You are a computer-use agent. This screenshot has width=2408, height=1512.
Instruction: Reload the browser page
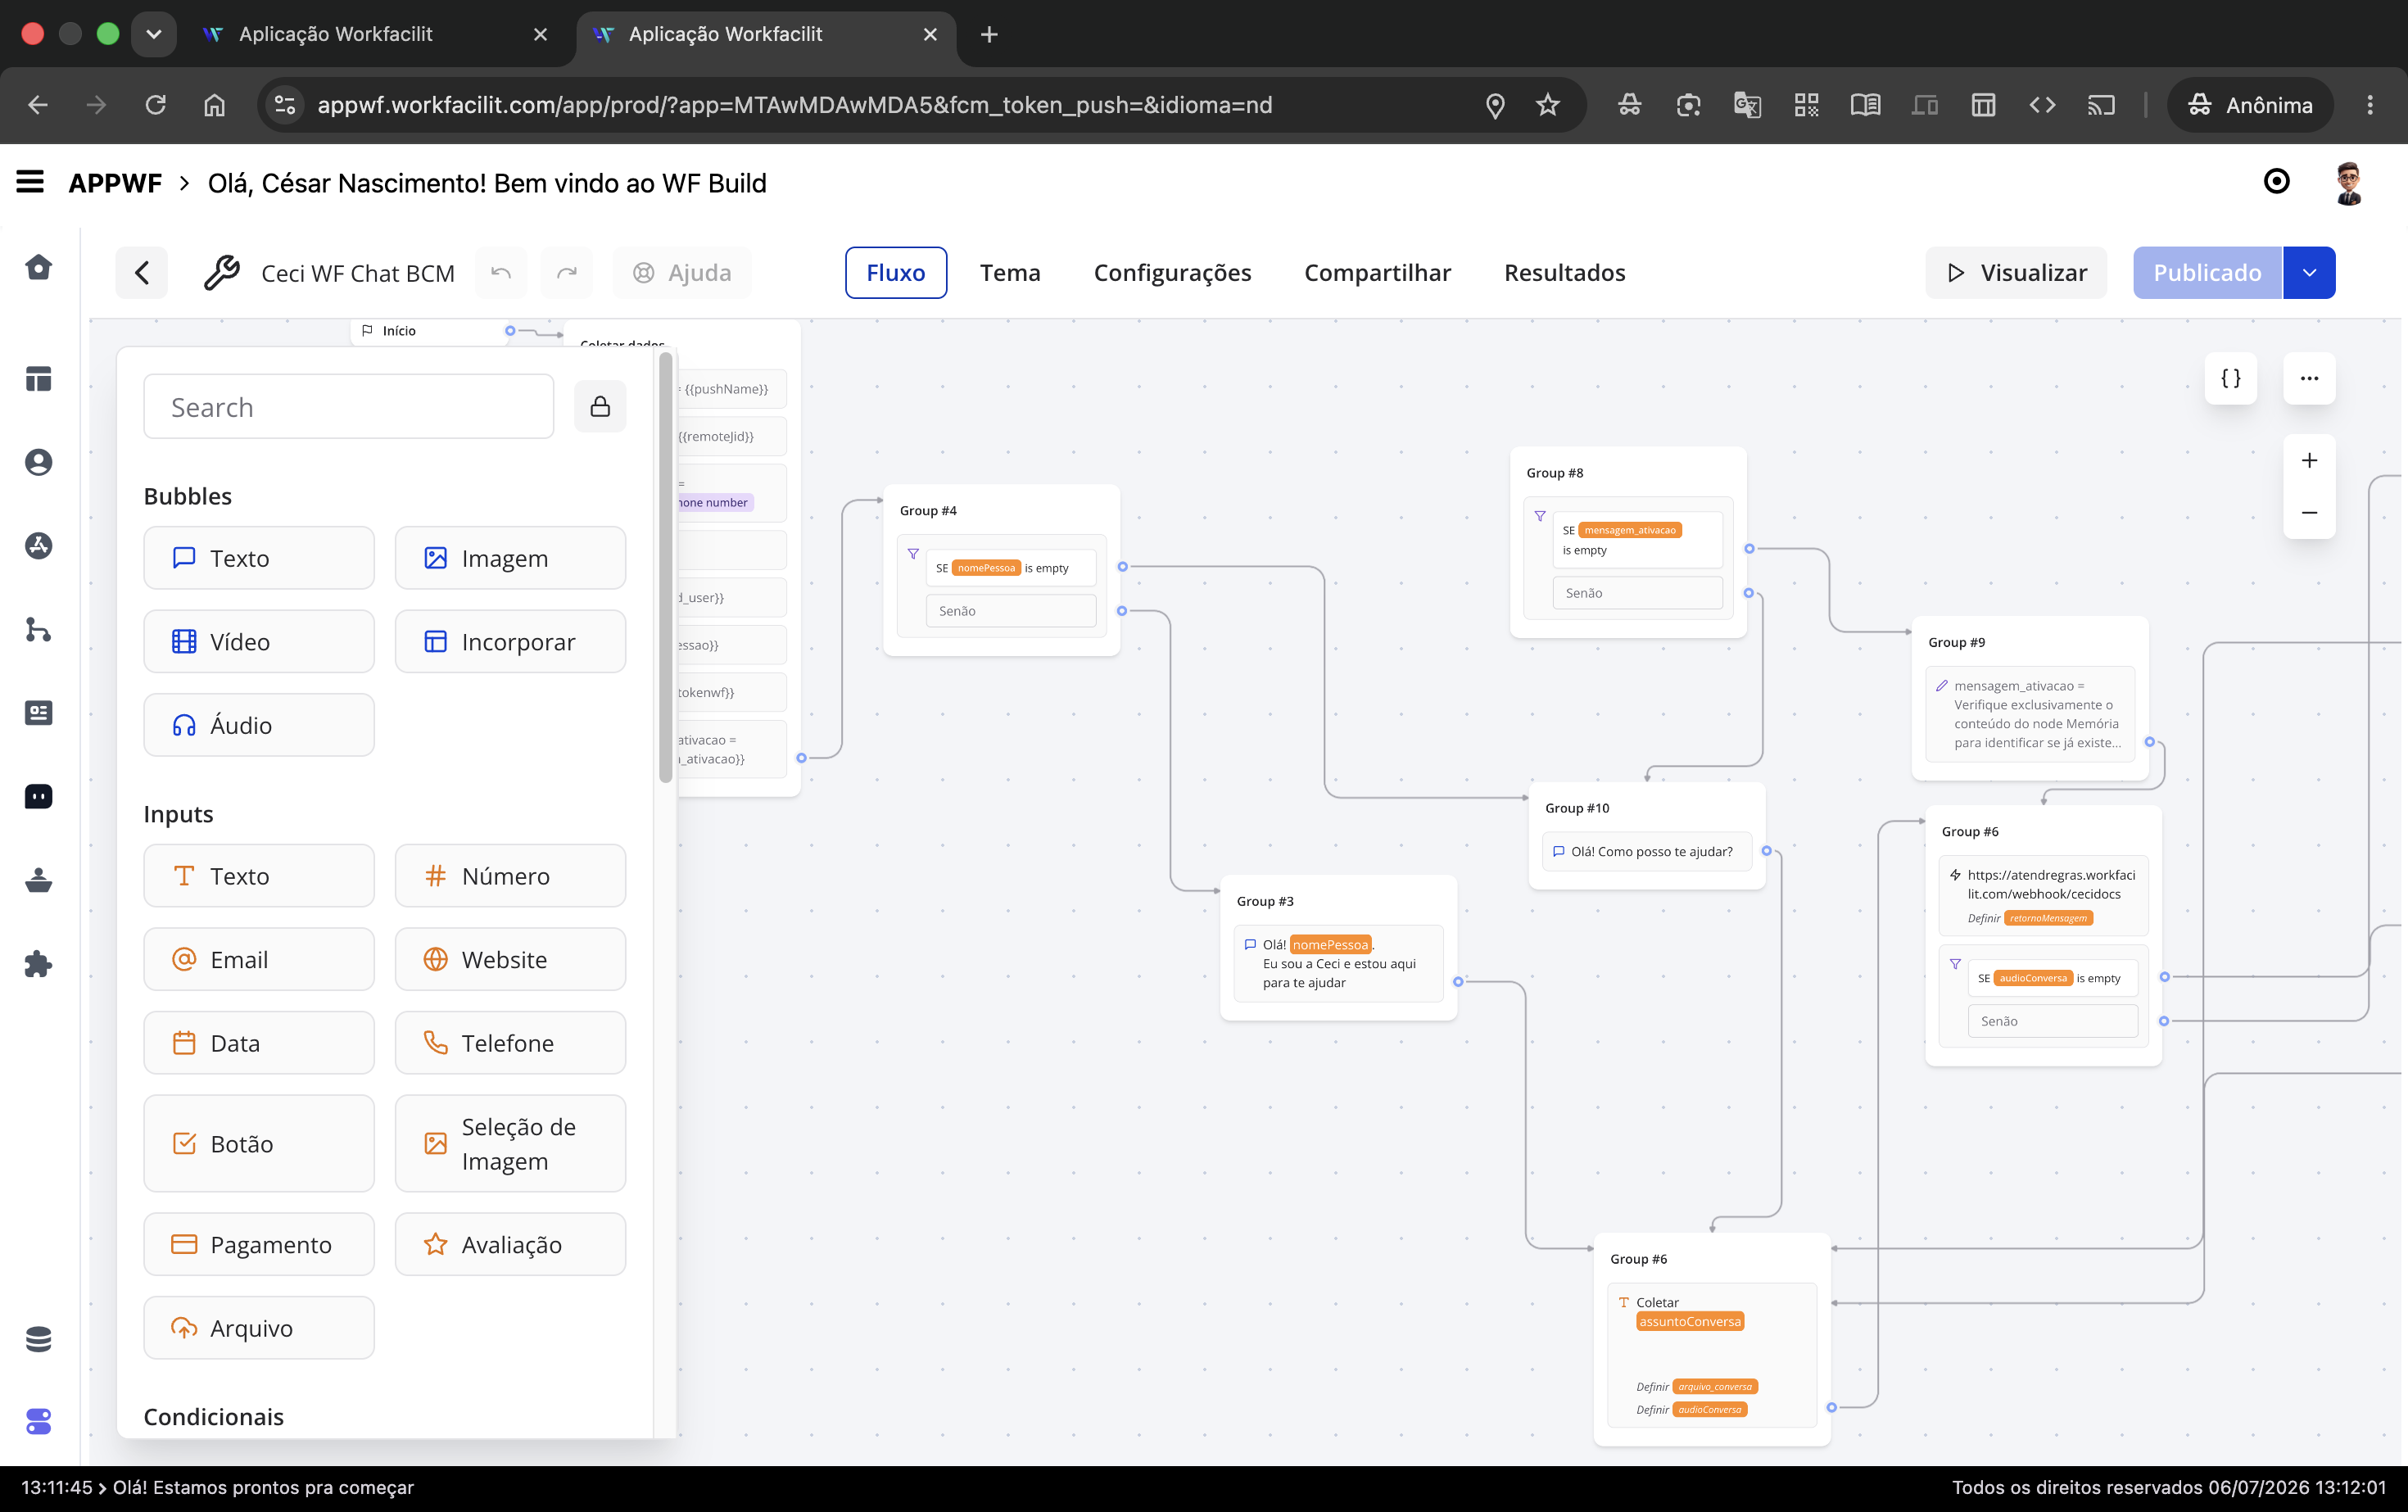tap(155, 105)
